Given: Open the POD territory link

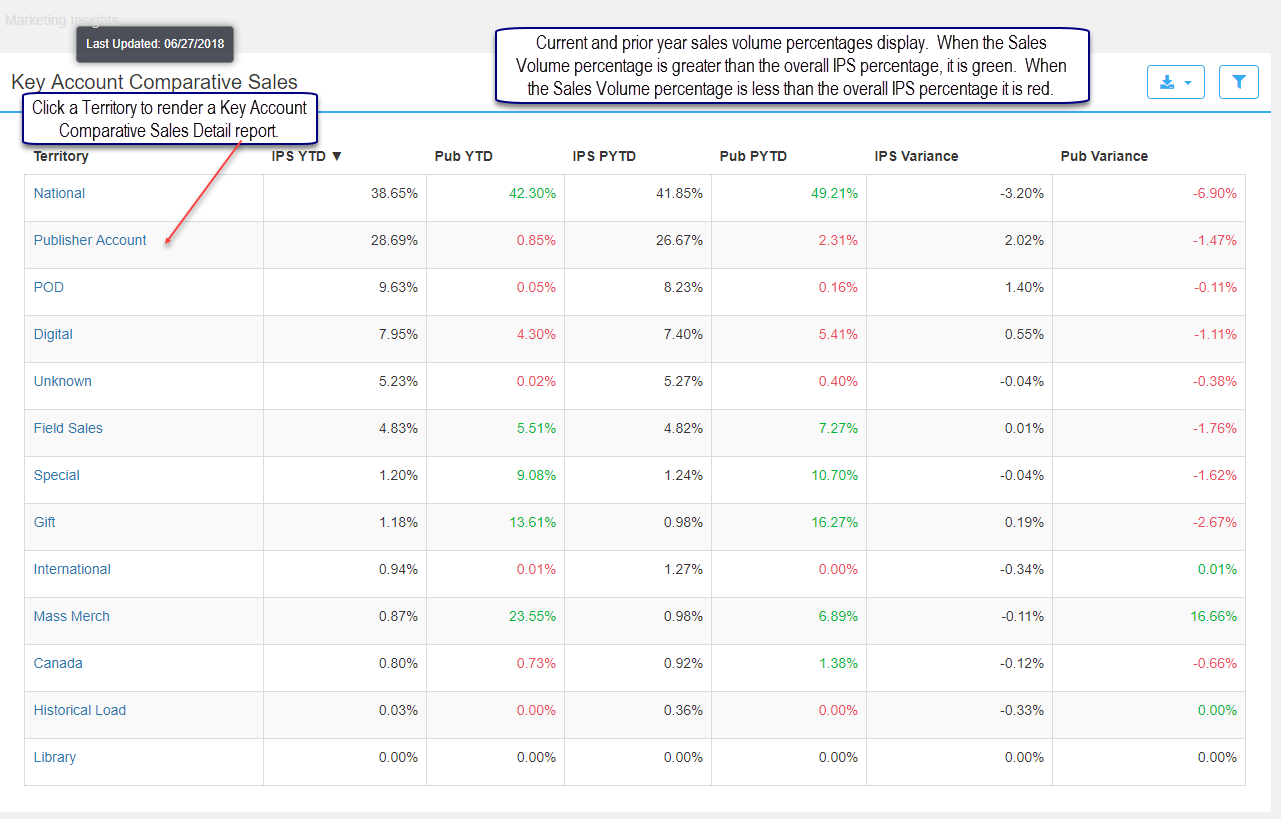Looking at the screenshot, I should pyautogui.click(x=48, y=287).
